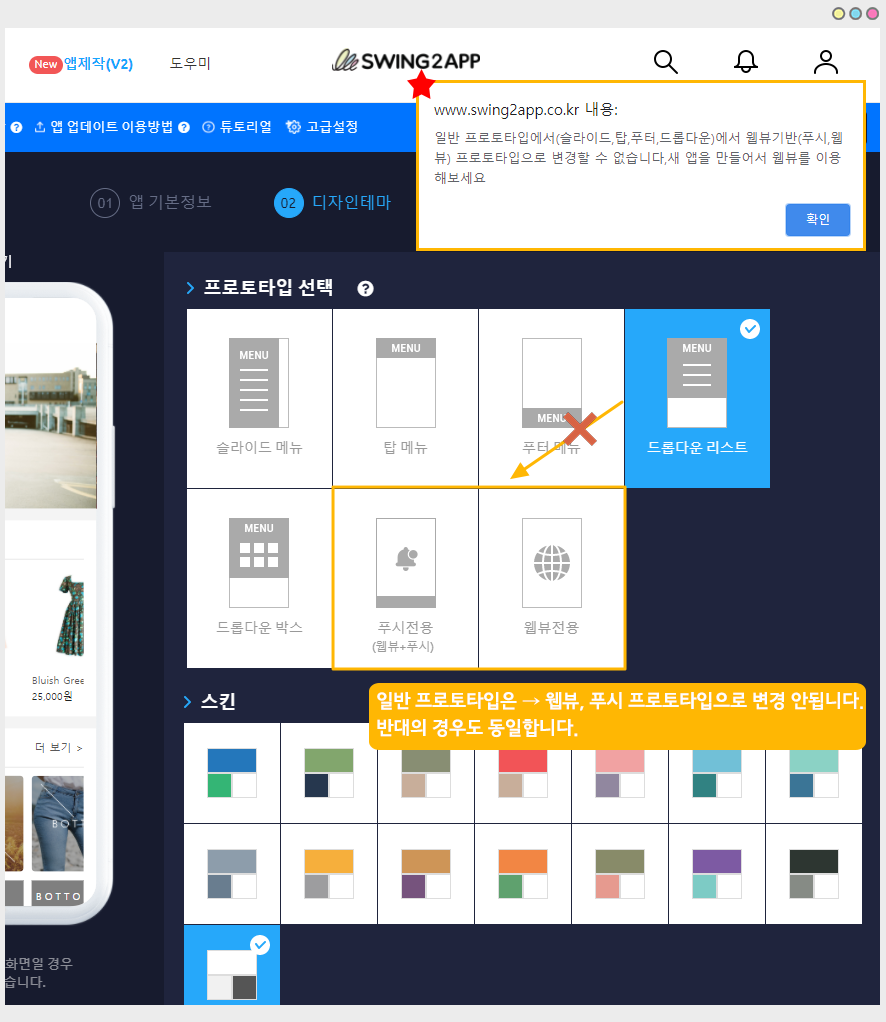Expand the 프로토타입 선택 section chevron
The image size is (886, 1022).
tap(189, 289)
